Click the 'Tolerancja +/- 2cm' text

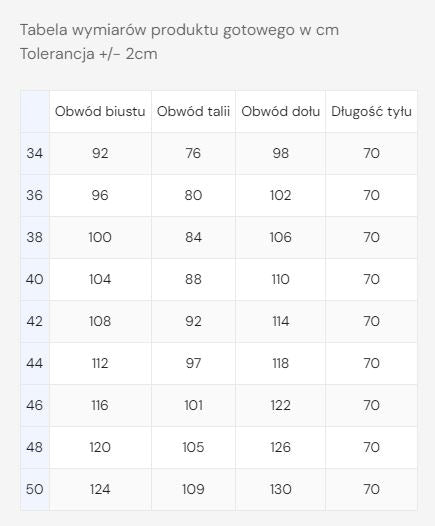89,54
